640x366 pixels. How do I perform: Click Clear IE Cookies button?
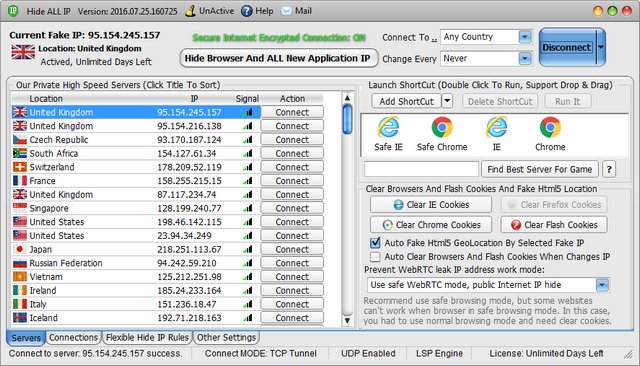(x=431, y=204)
